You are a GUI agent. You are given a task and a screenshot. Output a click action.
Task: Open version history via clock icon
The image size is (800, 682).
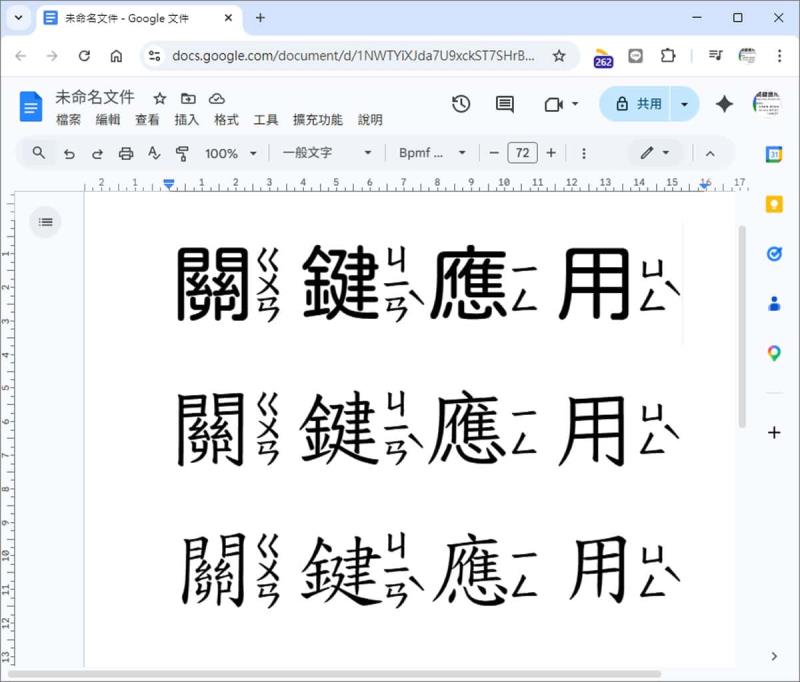point(459,104)
